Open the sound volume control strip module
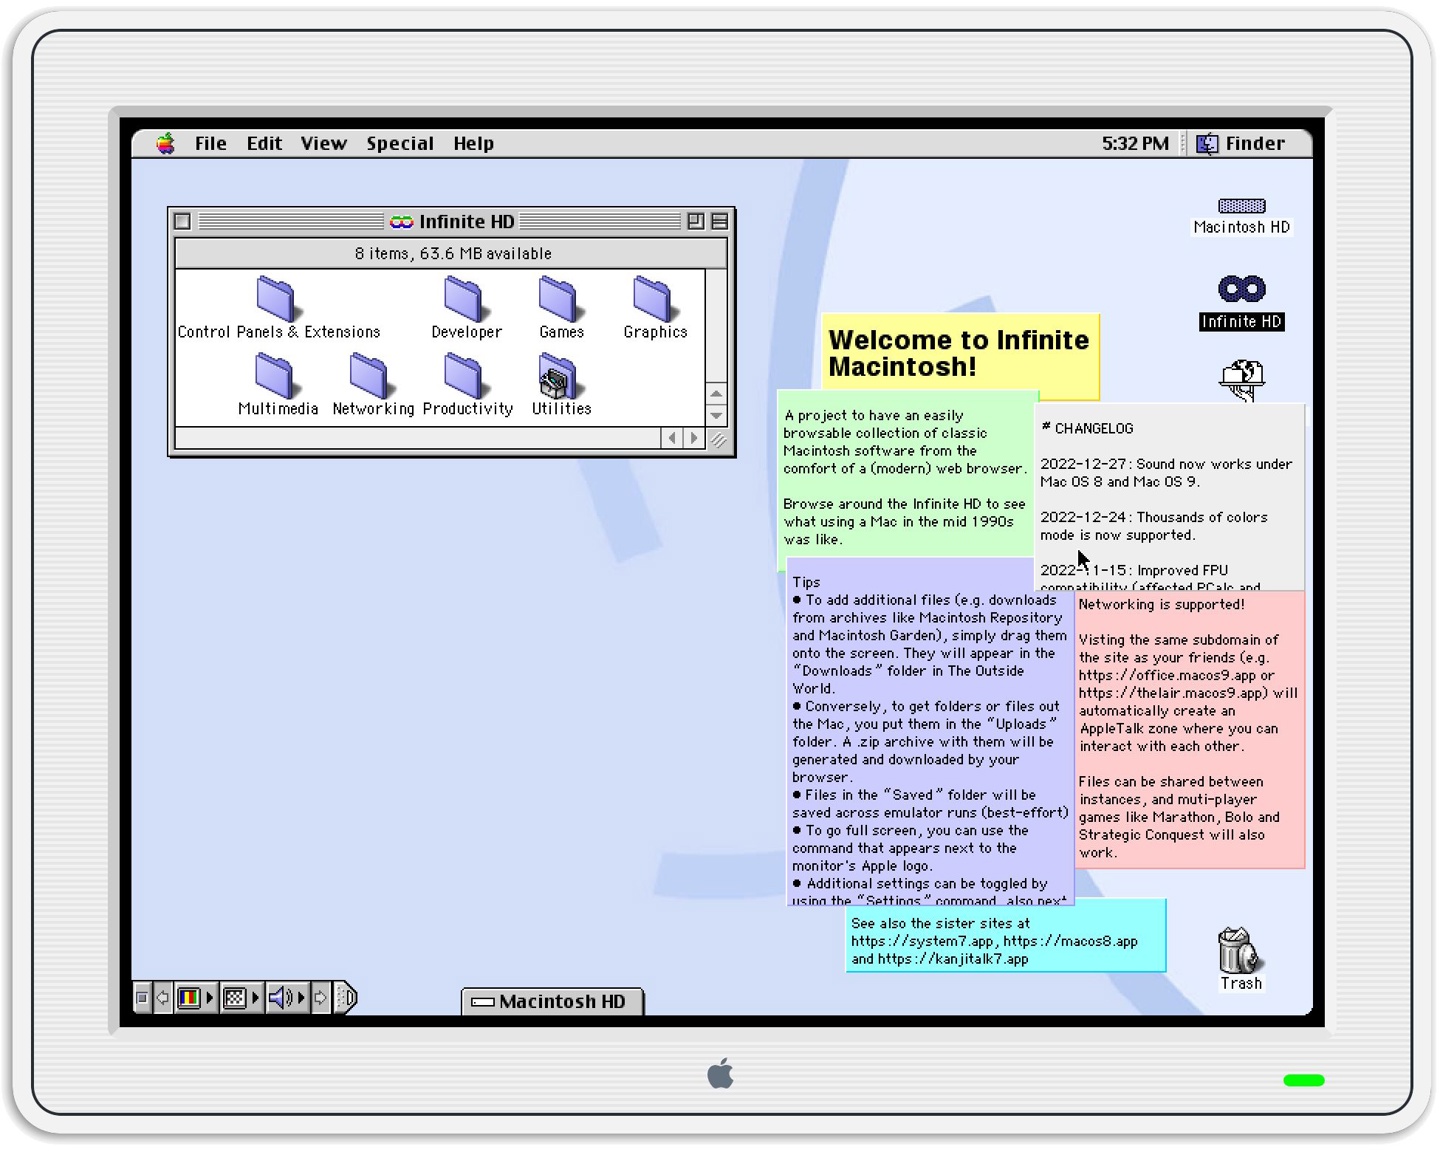The image size is (1440, 1152). pyautogui.click(x=287, y=997)
